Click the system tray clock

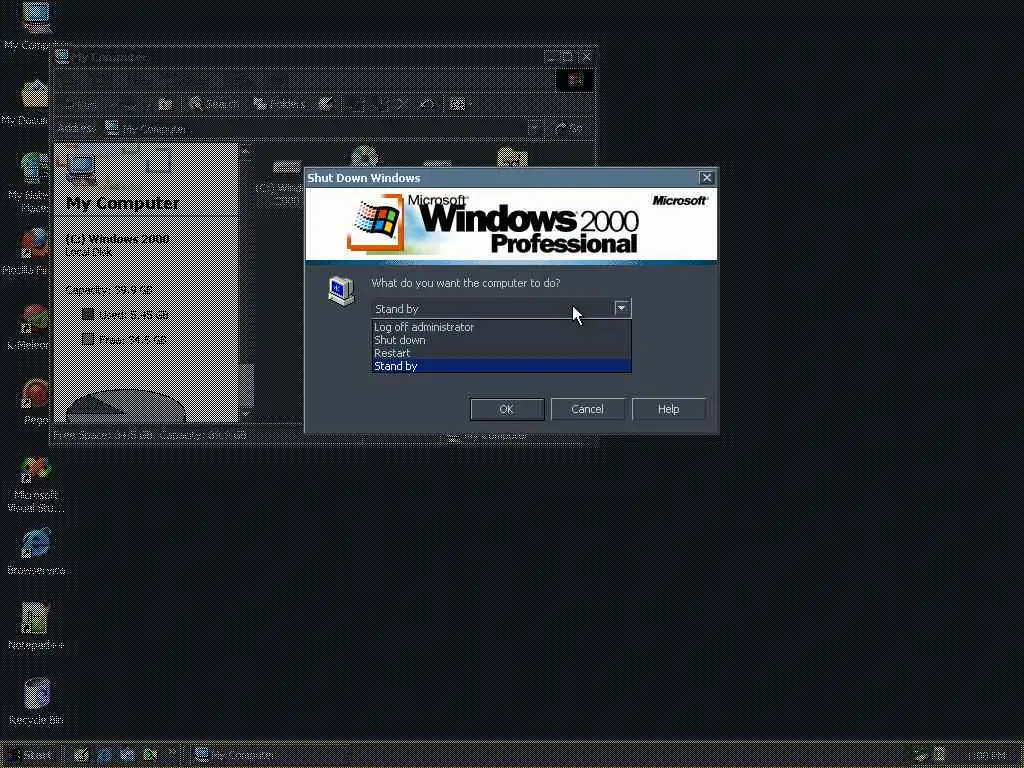987,756
